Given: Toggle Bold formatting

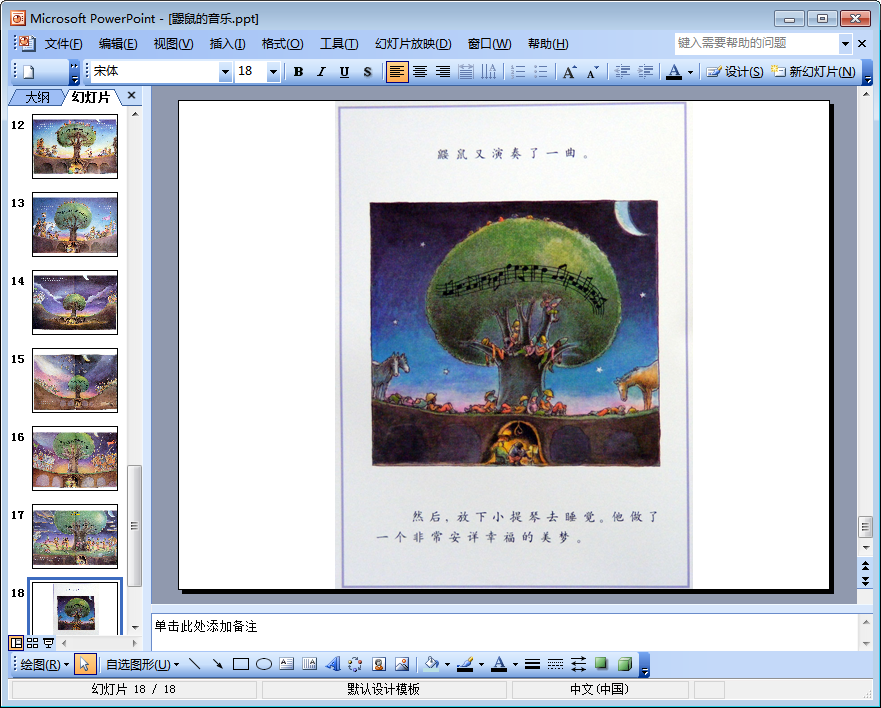Looking at the screenshot, I should click(298, 72).
